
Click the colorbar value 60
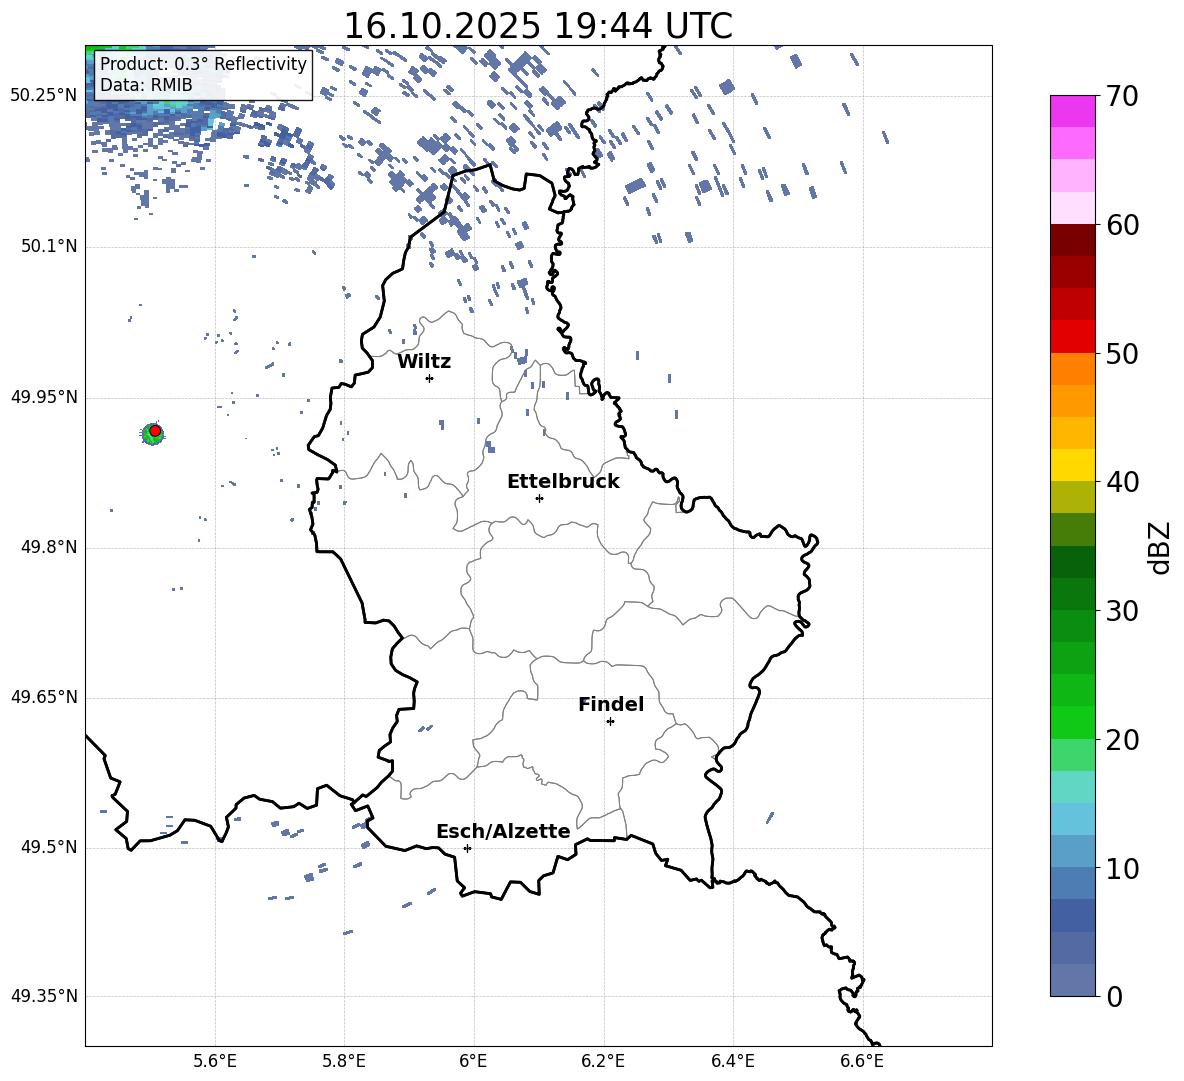pos(1122,225)
